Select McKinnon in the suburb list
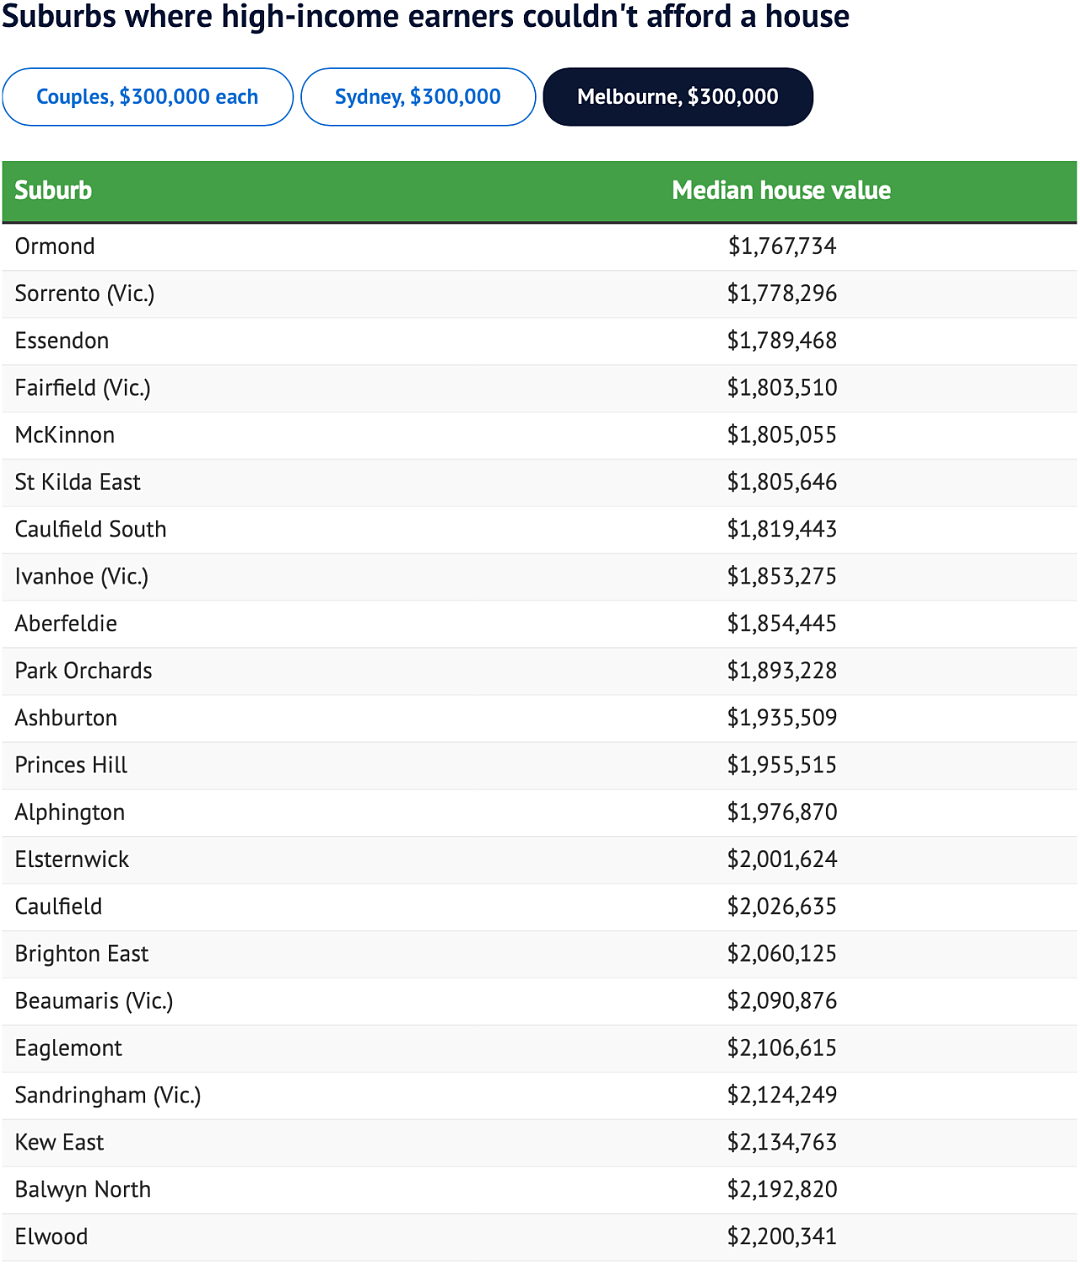1080x1266 pixels. 65,435
